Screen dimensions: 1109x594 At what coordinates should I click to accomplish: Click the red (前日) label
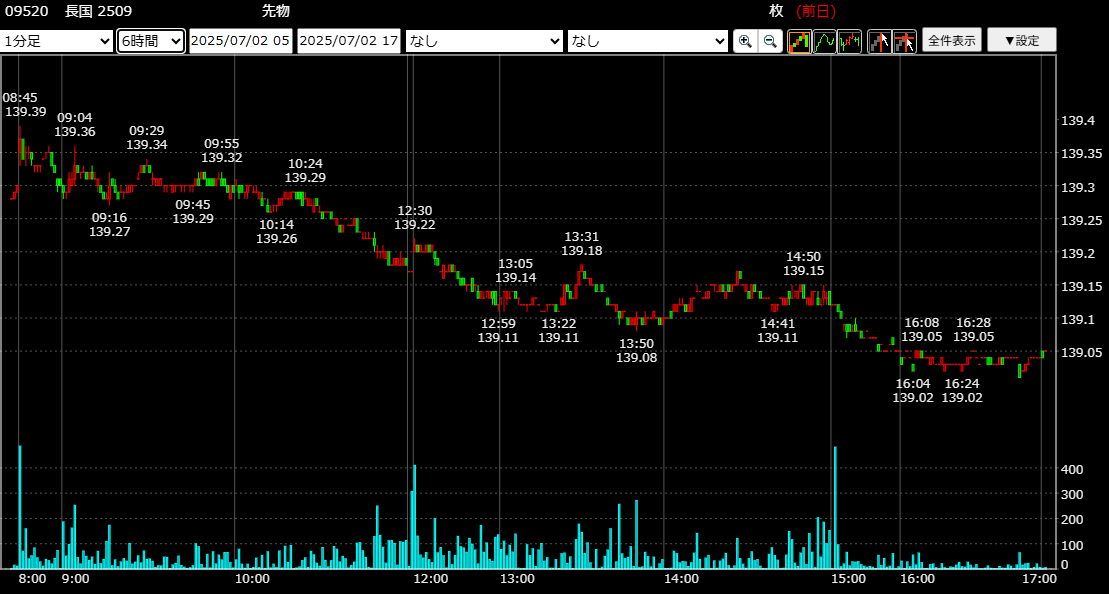click(x=816, y=11)
